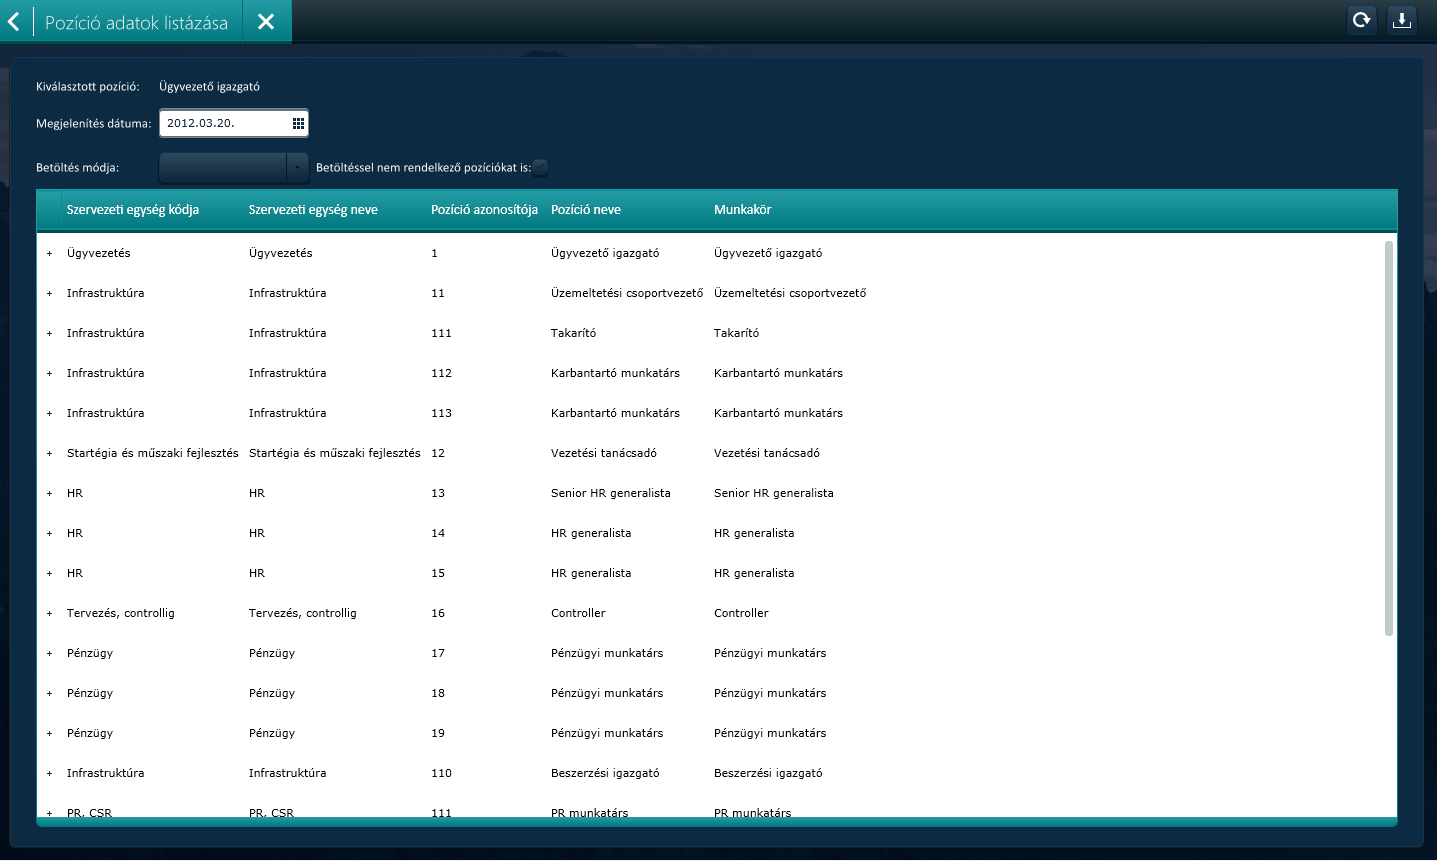1437x861 pixels.
Task: Click position ID cell '110'
Action: 441,773
